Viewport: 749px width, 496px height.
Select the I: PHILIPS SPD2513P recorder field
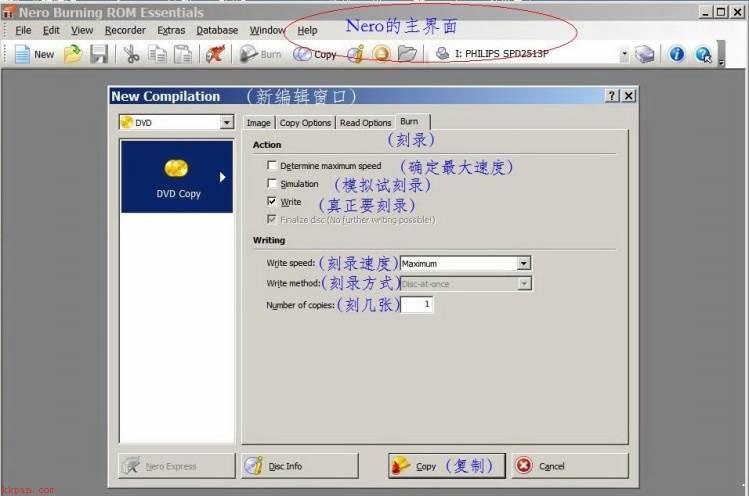[x=531, y=54]
